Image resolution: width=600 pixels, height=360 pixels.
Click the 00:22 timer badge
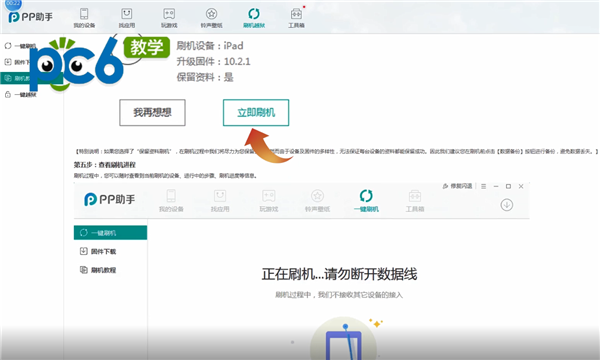13,3
